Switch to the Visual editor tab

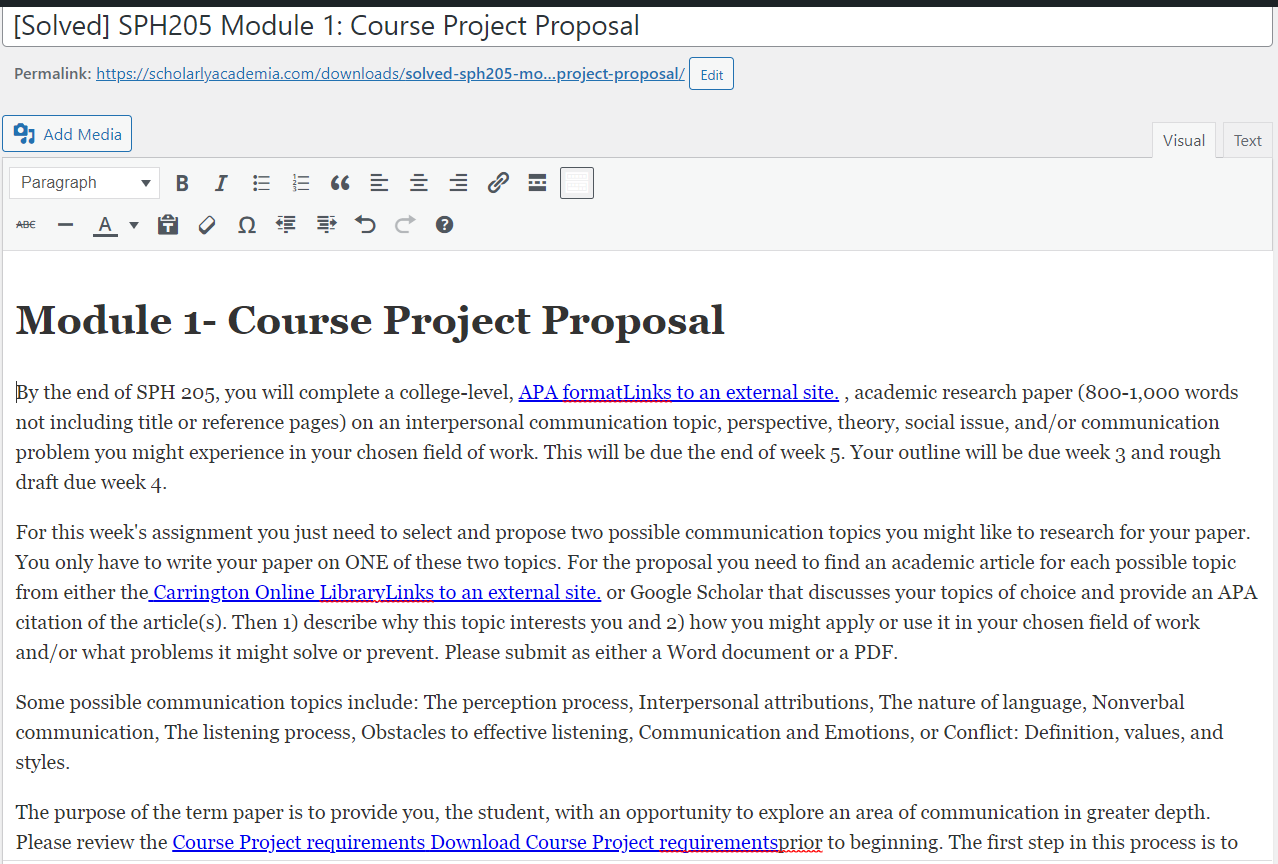(1184, 141)
